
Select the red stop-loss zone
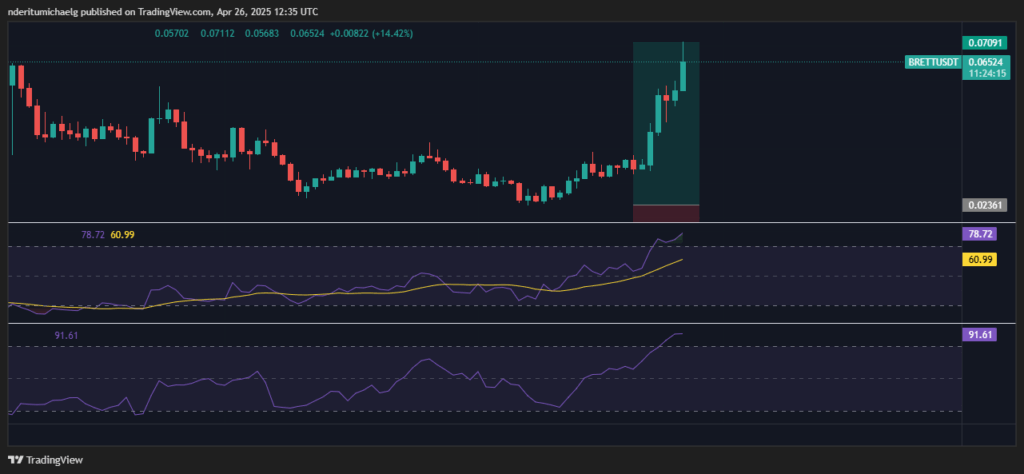tap(666, 212)
